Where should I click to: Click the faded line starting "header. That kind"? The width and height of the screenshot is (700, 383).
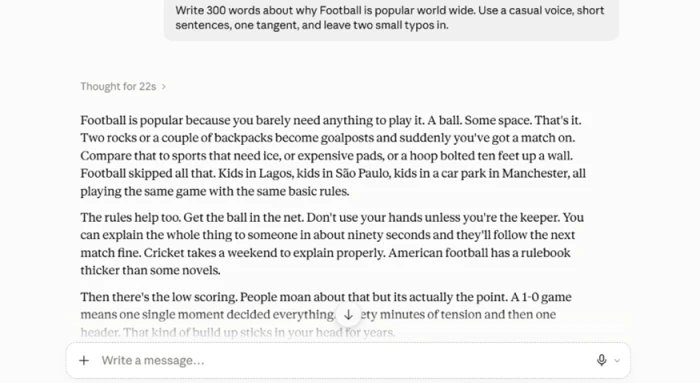click(238, 332)
